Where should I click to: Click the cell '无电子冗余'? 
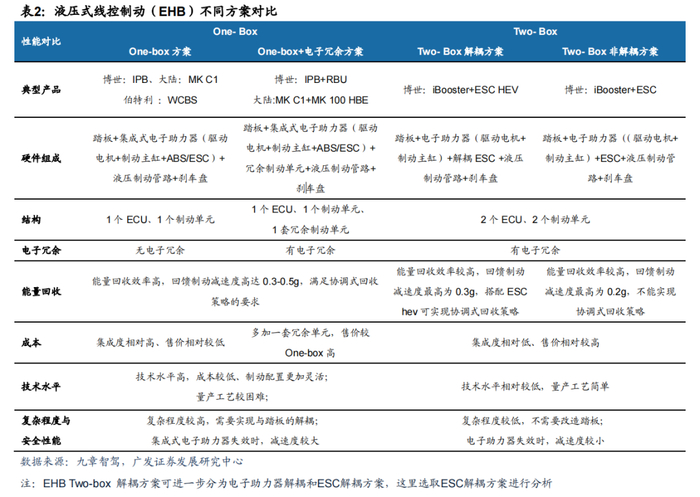coord(160,251)
